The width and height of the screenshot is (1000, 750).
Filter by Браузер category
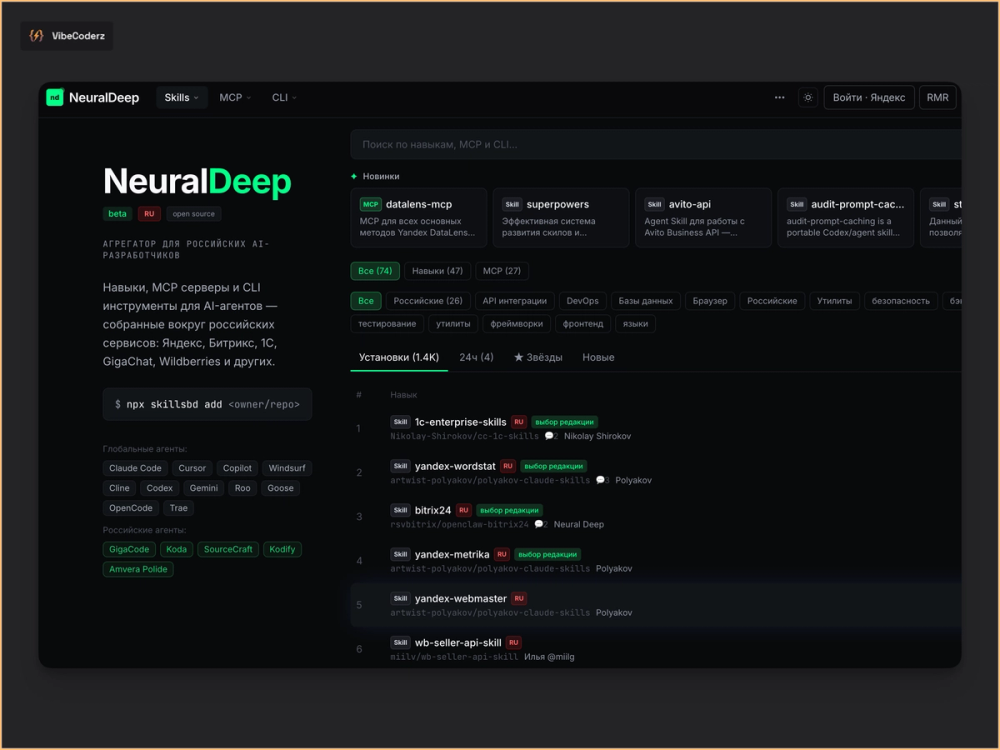click(x=710, y=301)
